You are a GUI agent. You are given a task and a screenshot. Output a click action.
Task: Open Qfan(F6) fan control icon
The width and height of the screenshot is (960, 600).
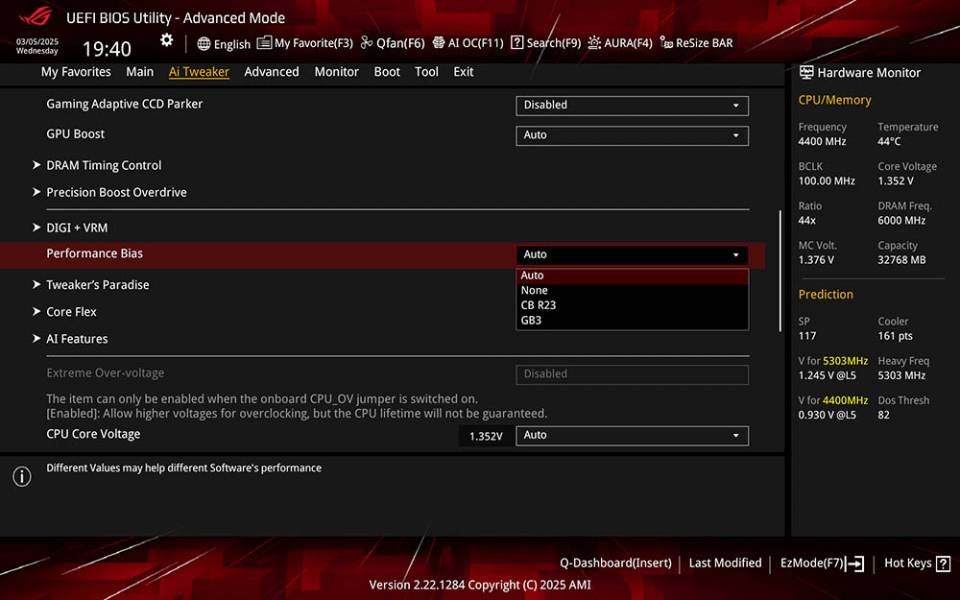tap(366, 42)
